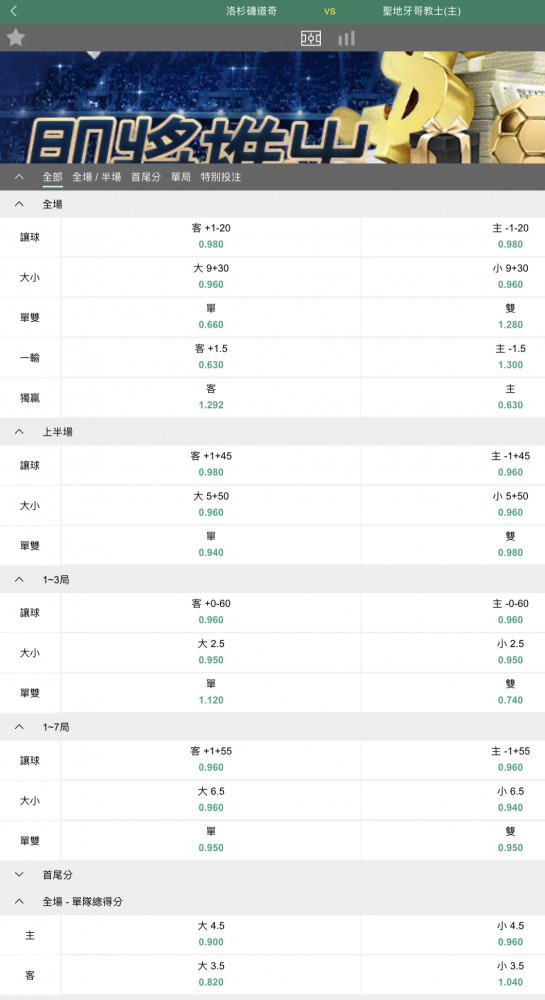Expand the 首尾分 section
545x1000 pixels.
[18, 875]
